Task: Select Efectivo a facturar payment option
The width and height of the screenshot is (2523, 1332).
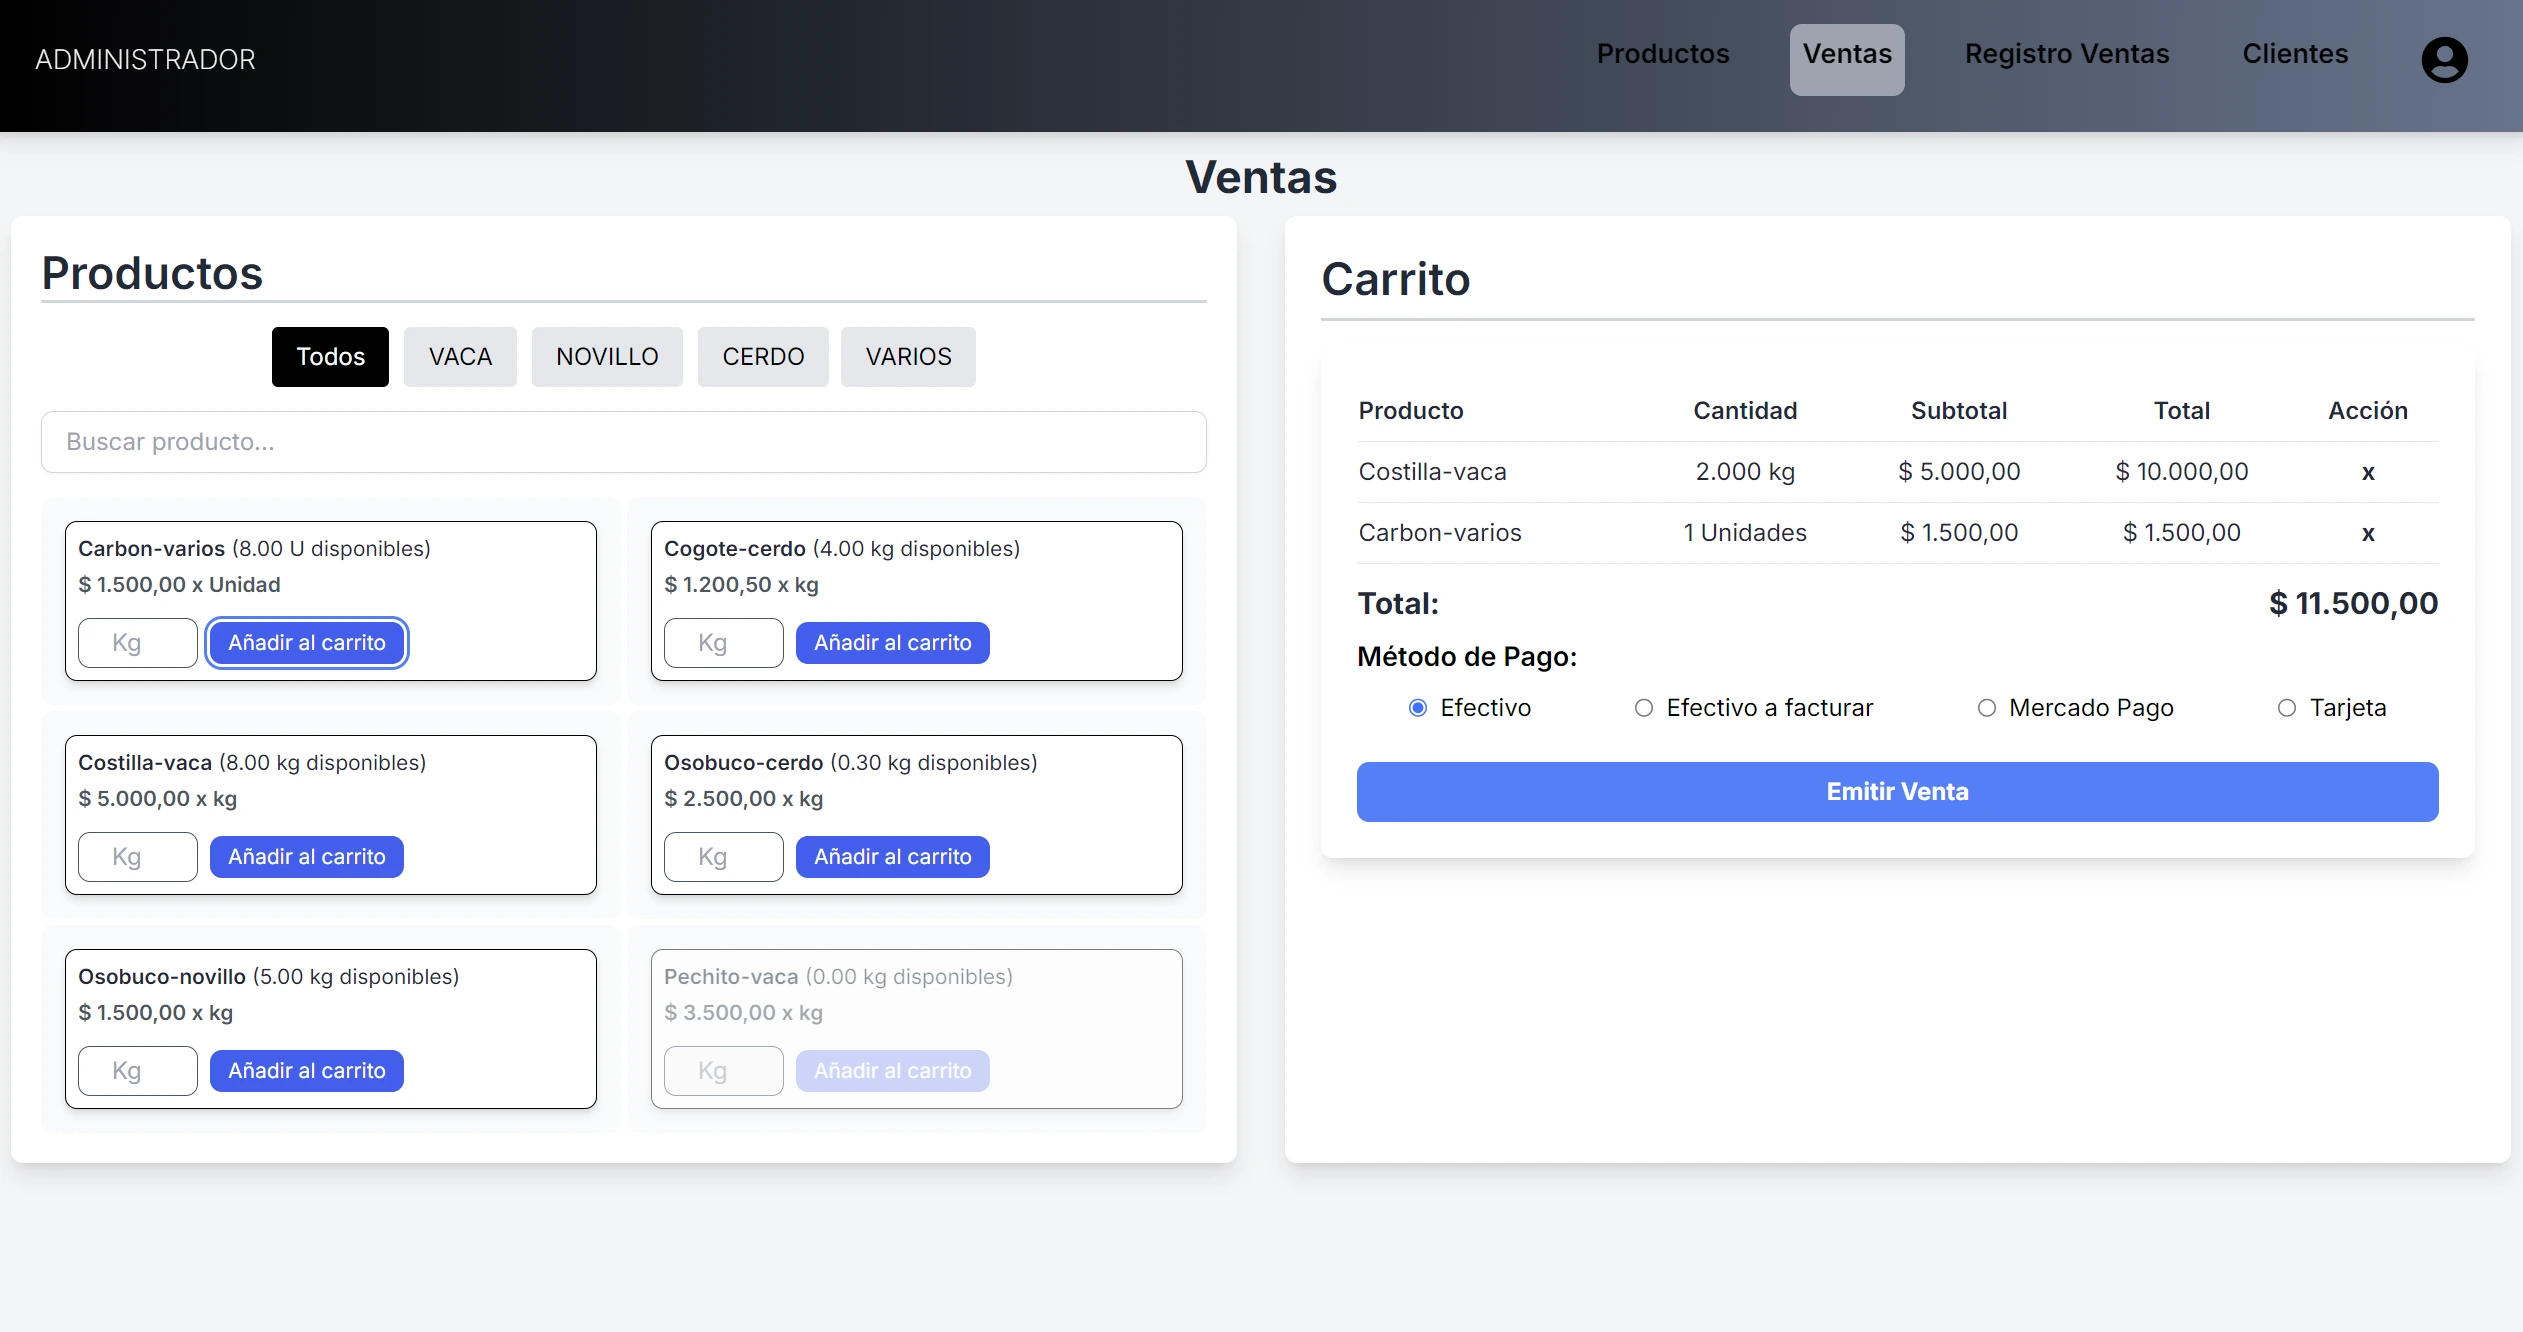Action: point(1643,708)
